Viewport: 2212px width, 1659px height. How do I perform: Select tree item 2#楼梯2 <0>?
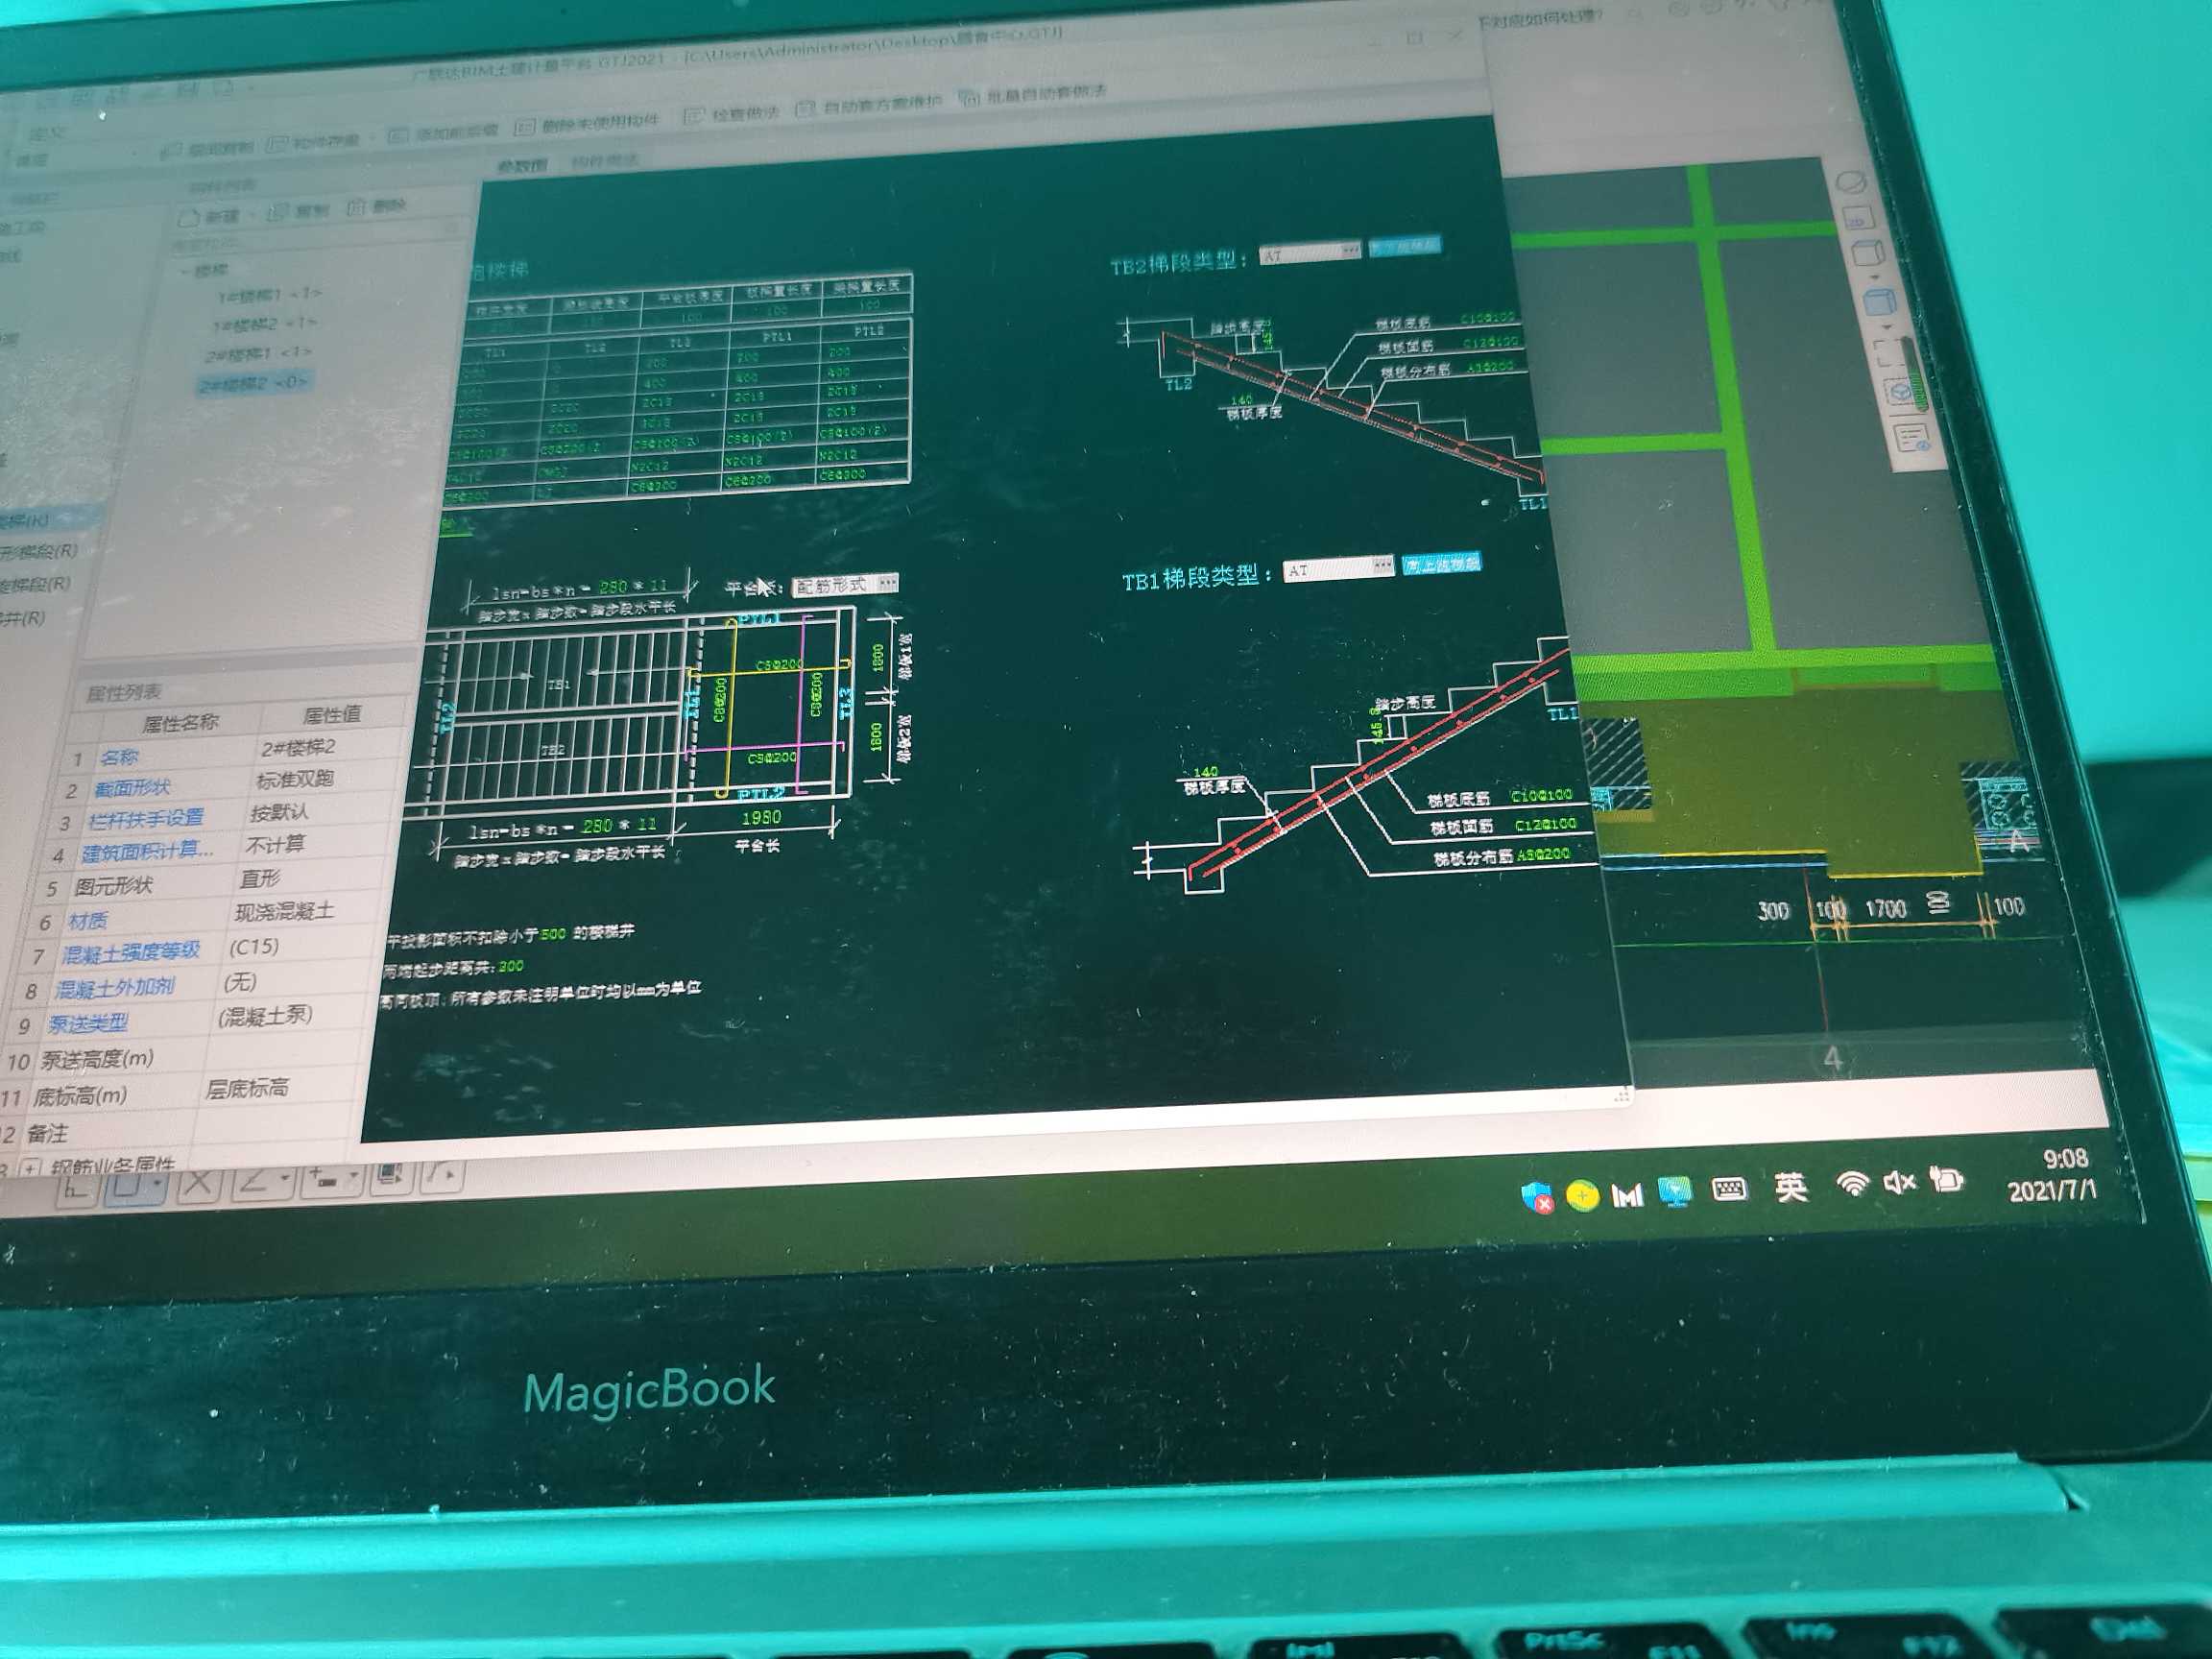click(253, 384)
